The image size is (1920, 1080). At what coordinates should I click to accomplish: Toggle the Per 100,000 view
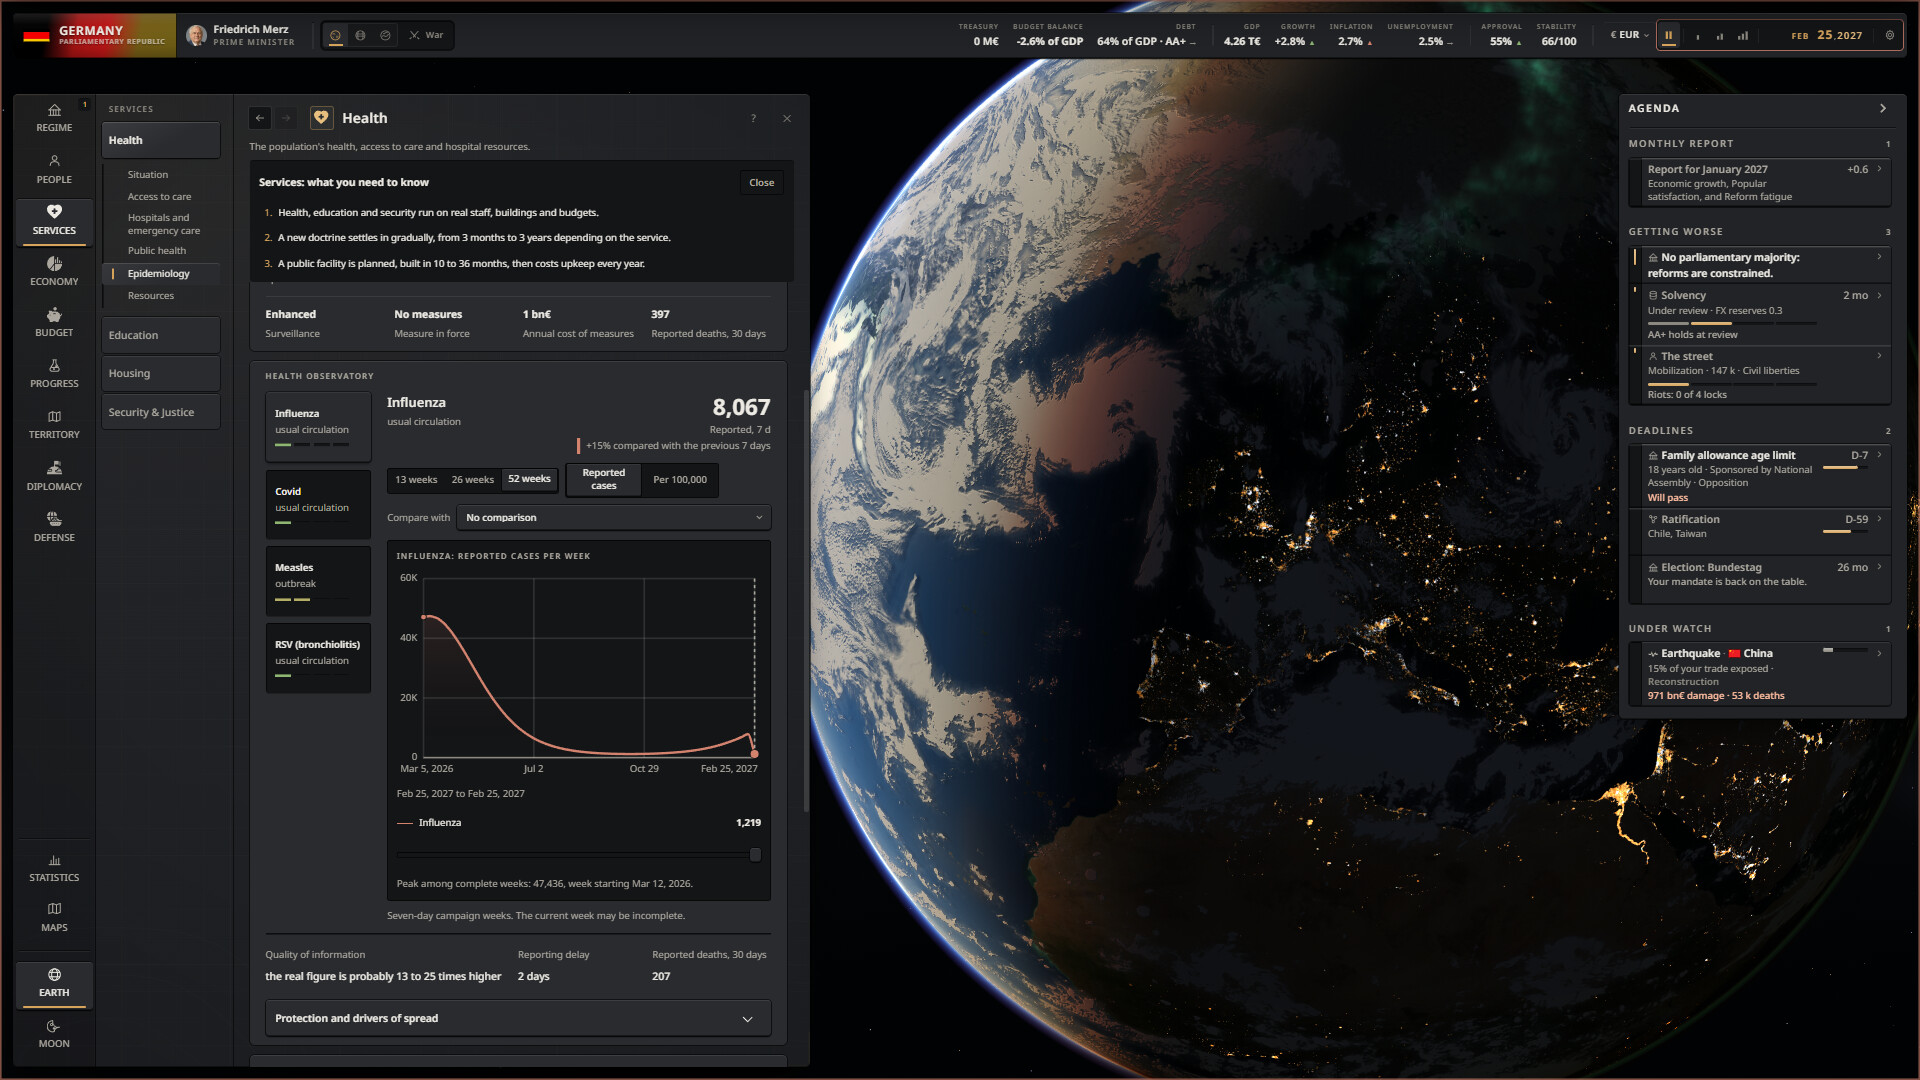point(680,479)
